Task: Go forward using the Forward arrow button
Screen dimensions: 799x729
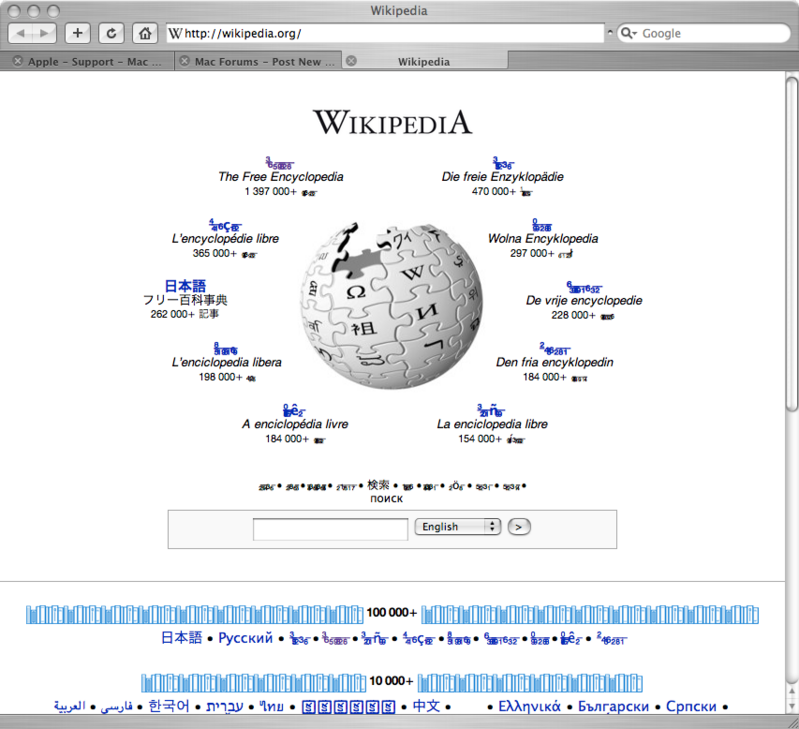Action: [x=45, y=34]
